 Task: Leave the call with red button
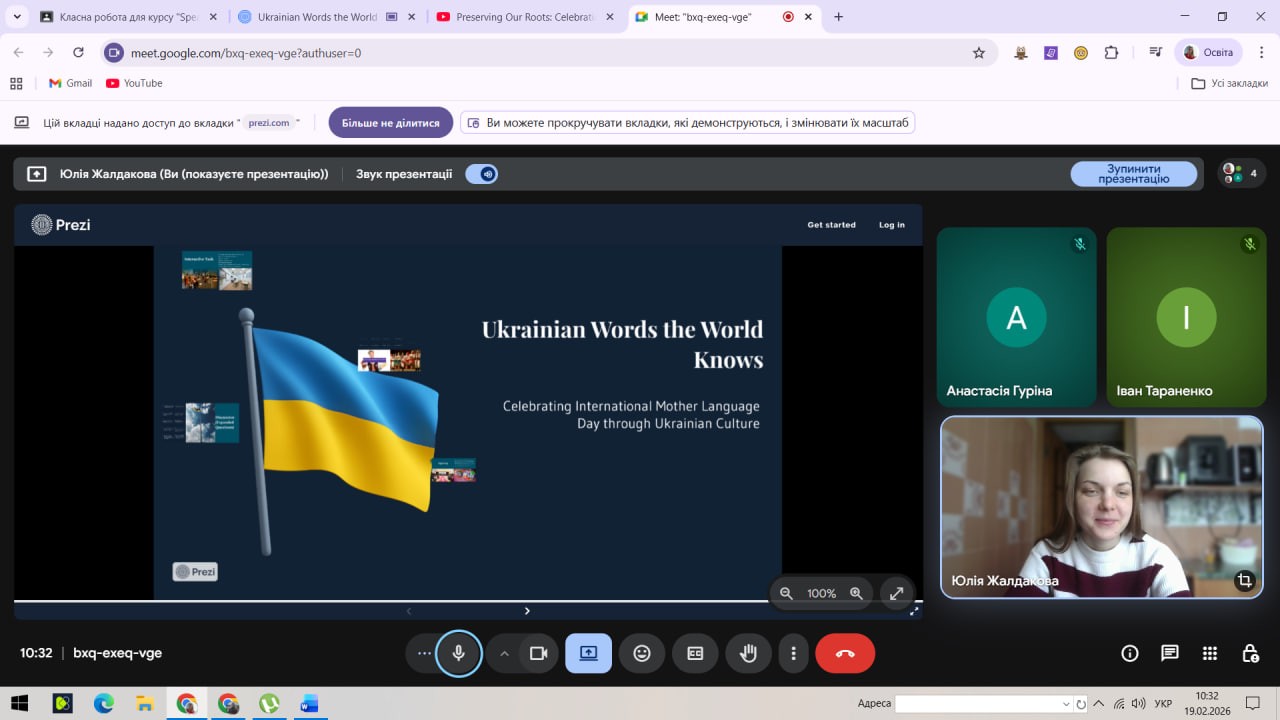click(845, 653)
